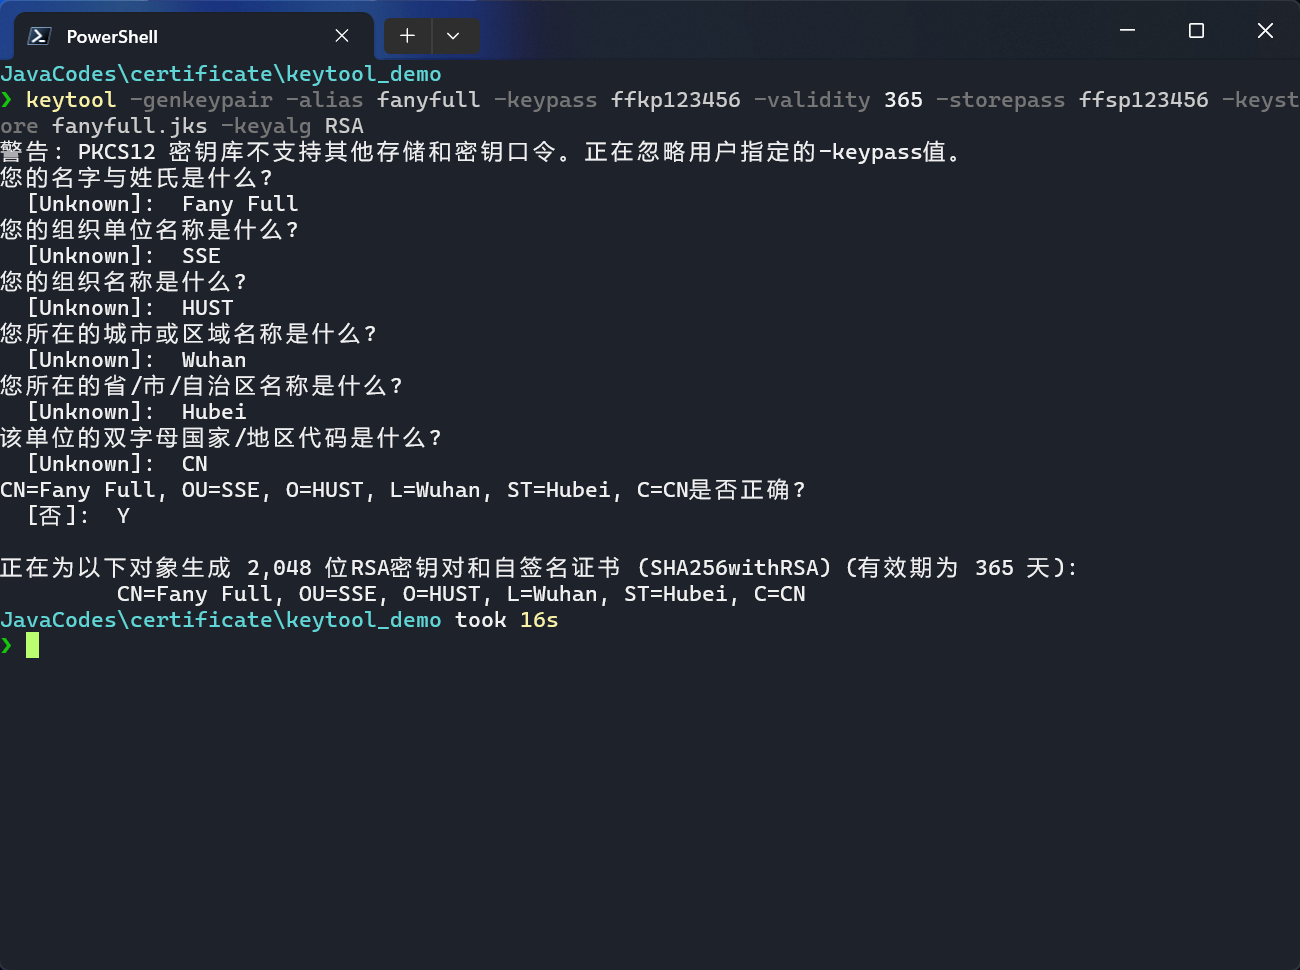Minimize the terminal window
The image size is (1300, 970).
click(x=1127, y=31)
